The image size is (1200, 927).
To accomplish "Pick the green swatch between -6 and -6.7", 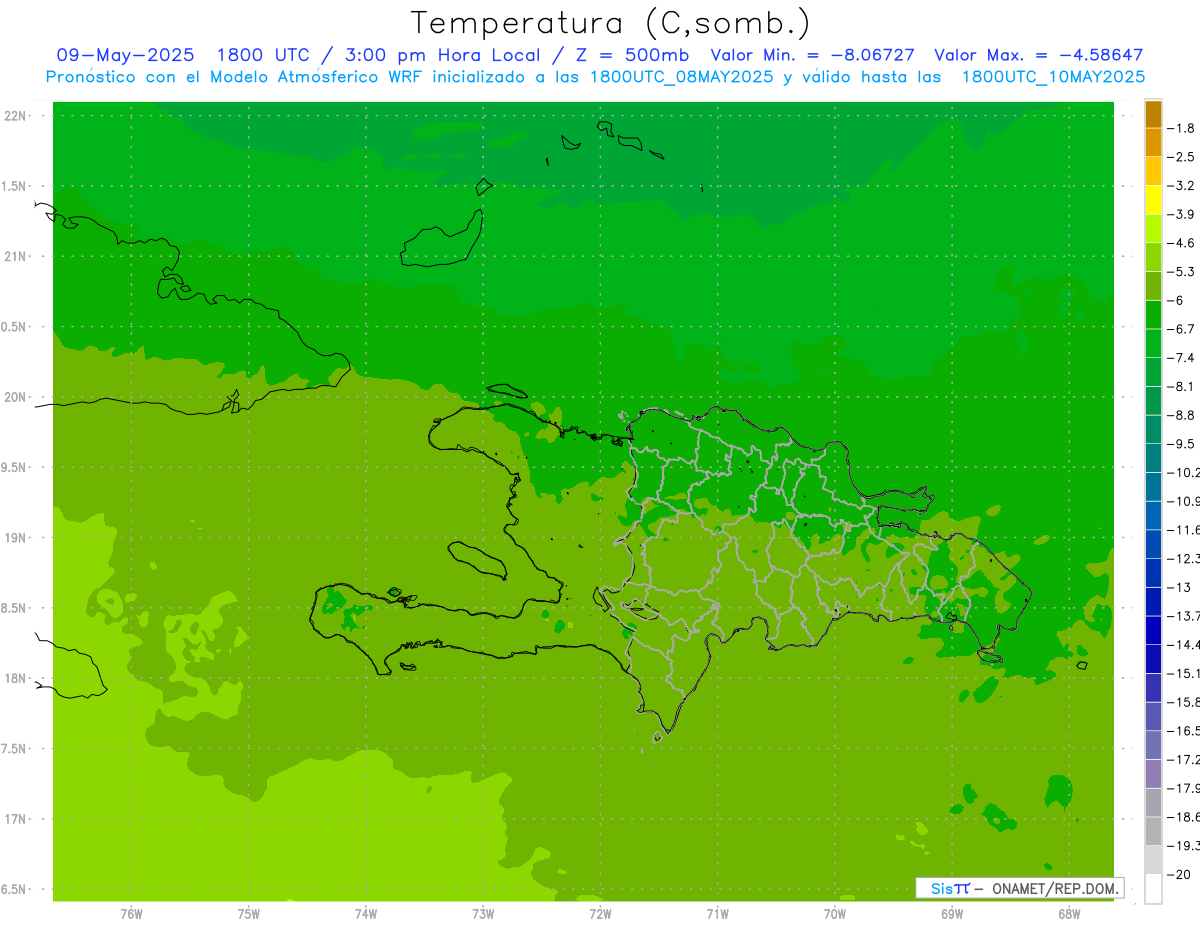I will 1153,315.
